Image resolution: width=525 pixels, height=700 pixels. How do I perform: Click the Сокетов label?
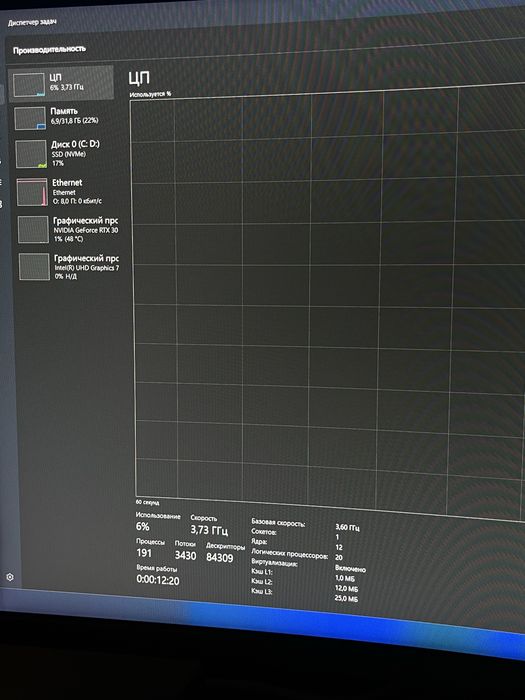pos(264,532)
